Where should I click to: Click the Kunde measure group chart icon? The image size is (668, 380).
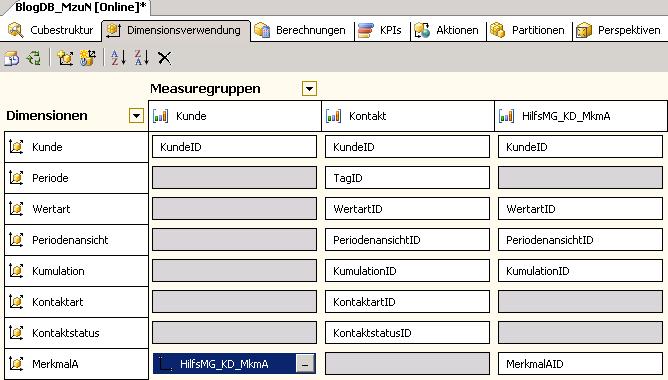coord(161,116)
